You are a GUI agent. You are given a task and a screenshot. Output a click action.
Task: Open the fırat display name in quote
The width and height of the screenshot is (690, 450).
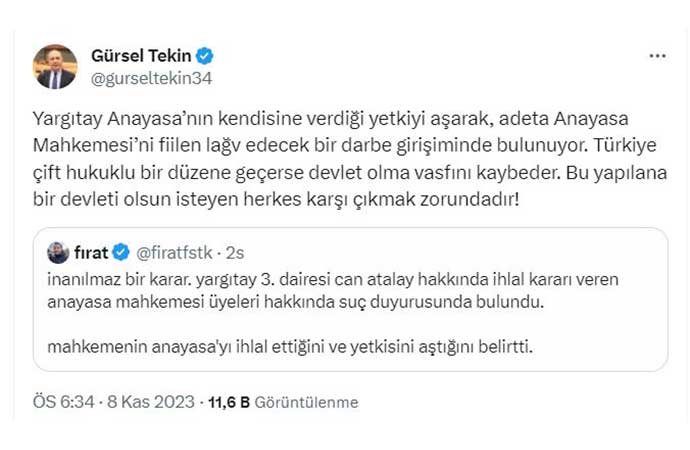click(91, 252)
